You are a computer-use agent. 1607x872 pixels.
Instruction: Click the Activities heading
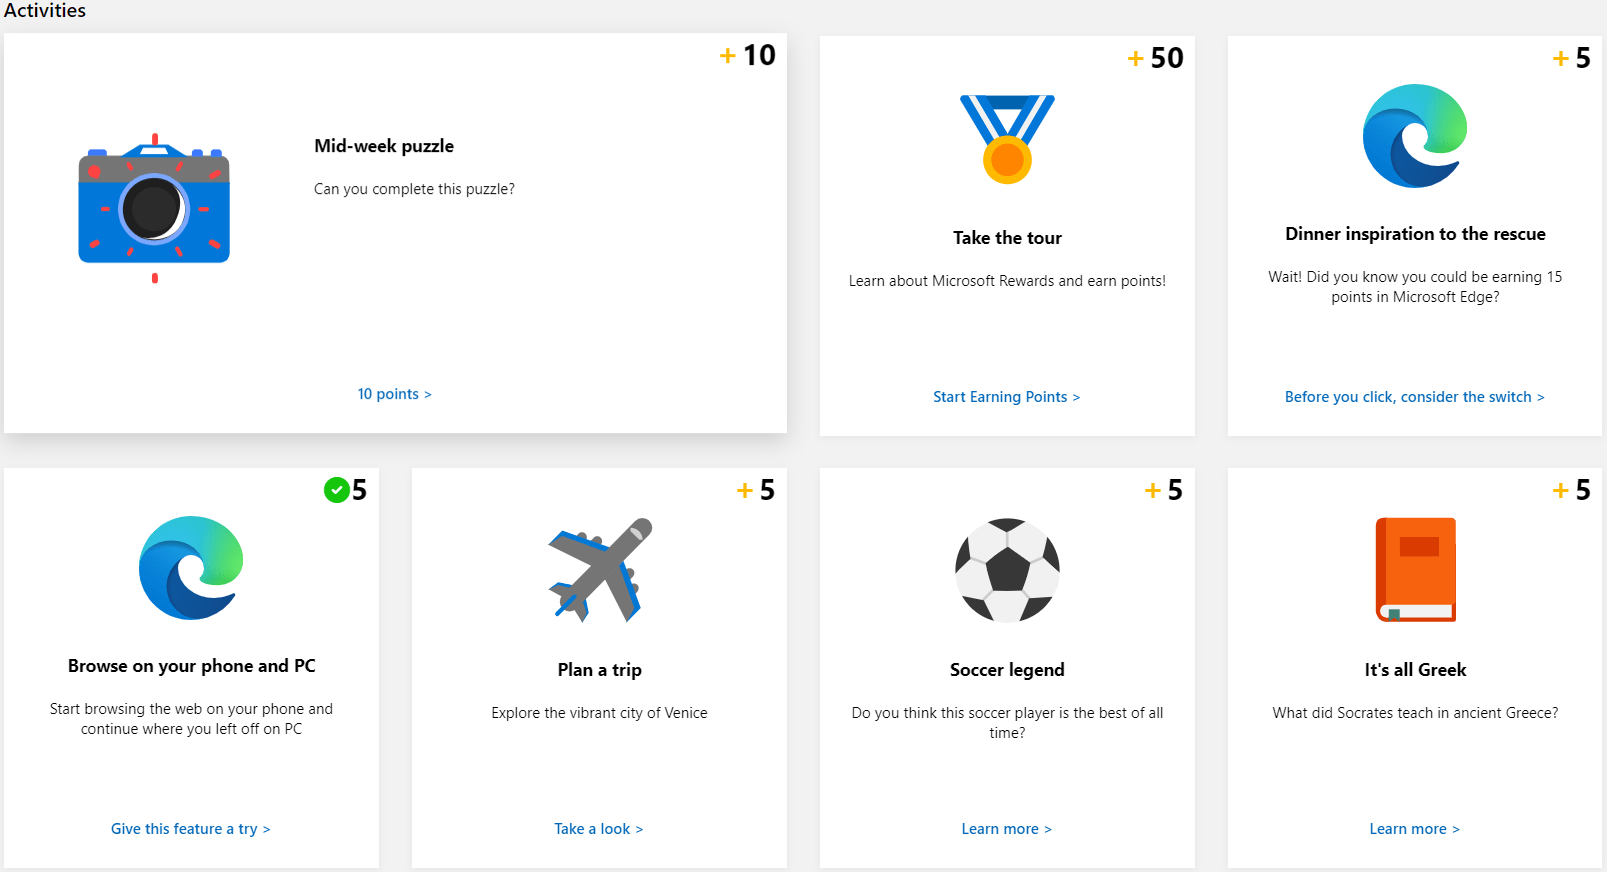click(44, 11)
